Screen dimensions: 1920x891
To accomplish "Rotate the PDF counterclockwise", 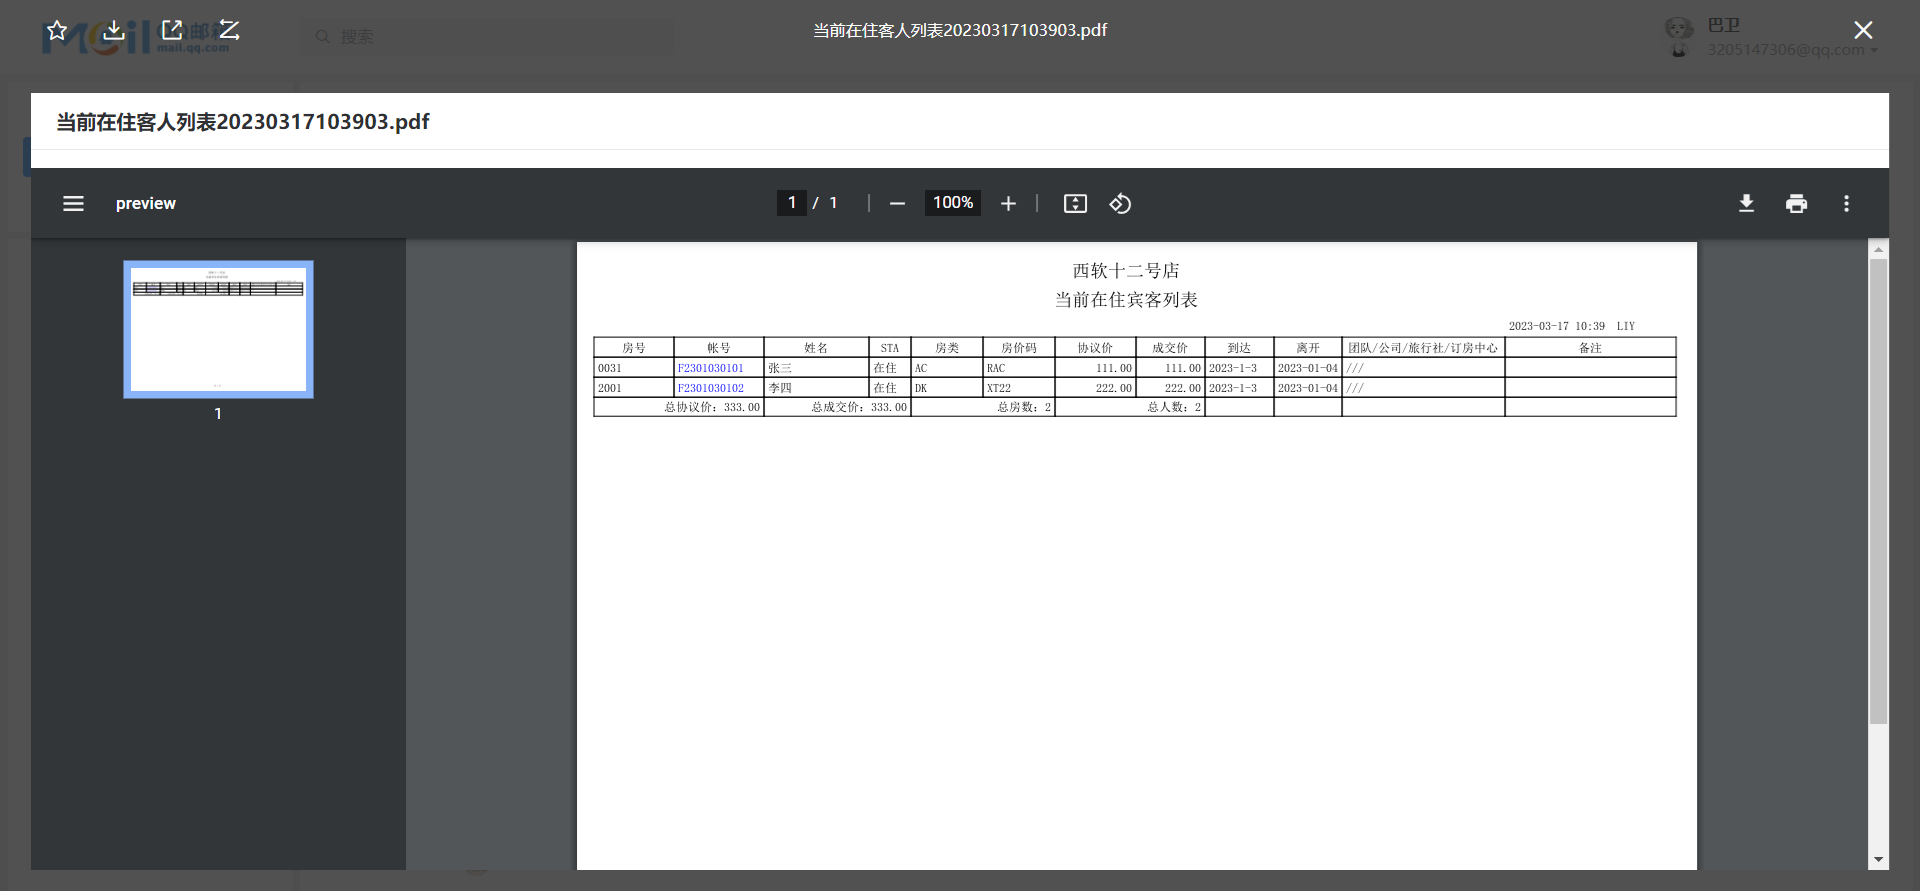I will 1120,203.
